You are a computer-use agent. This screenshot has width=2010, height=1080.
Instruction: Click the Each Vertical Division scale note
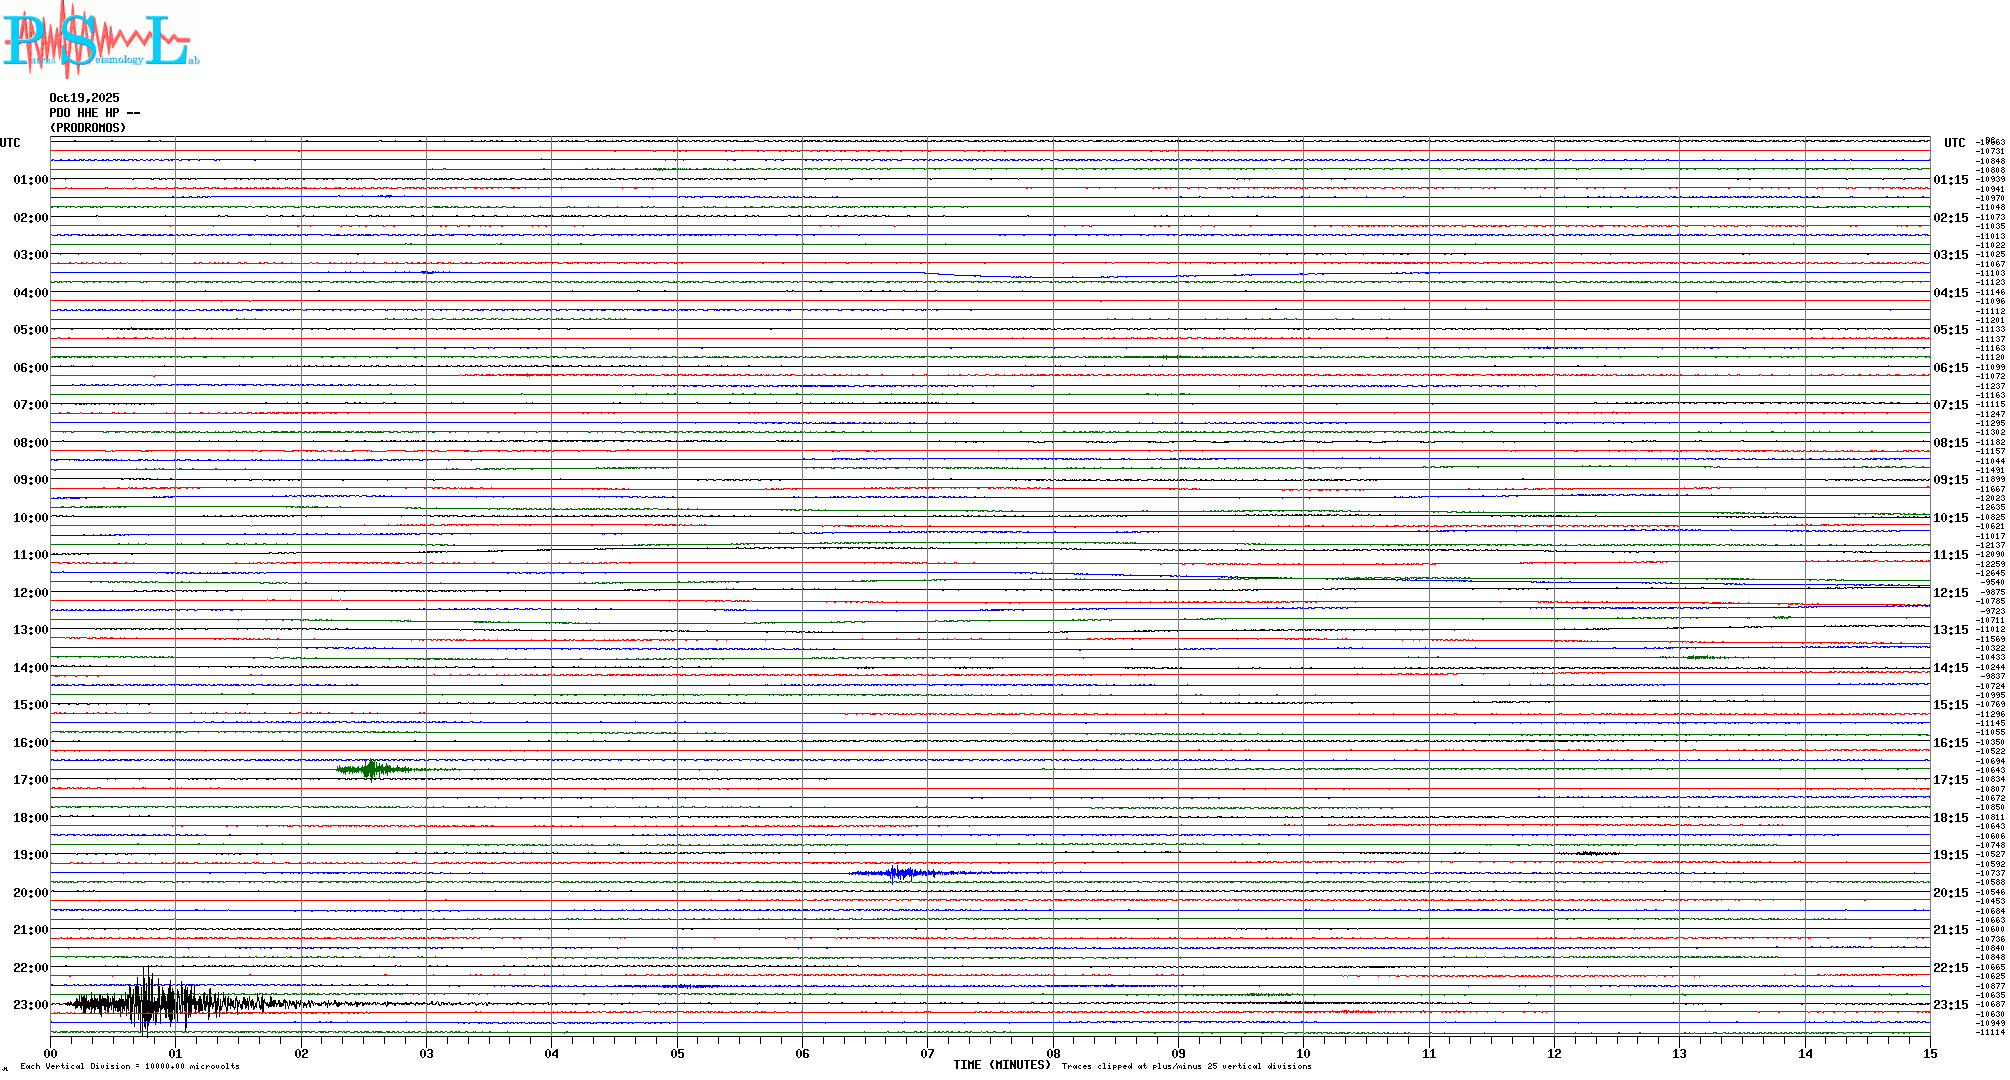[130, 1066]
